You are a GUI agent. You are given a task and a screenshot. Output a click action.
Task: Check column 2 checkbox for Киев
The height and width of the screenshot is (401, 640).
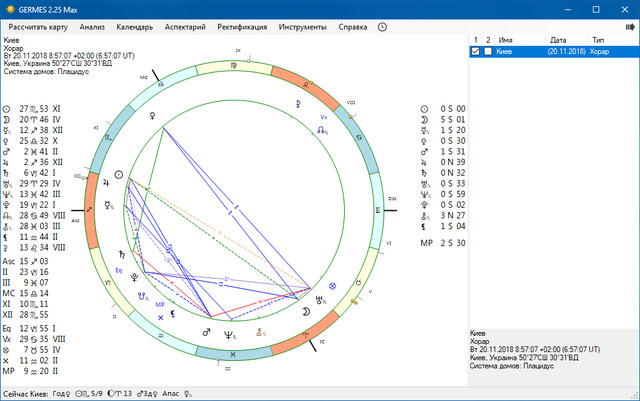point(488,51)
